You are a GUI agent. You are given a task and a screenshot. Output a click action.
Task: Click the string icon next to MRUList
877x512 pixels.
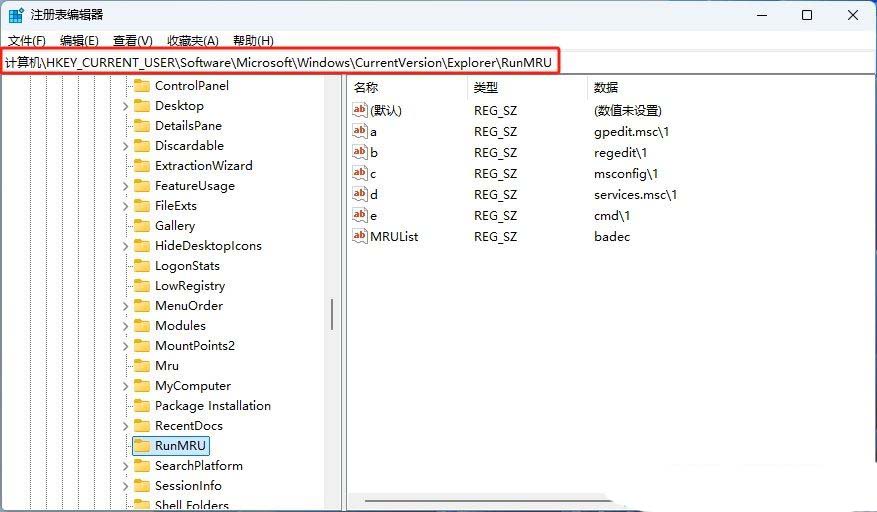click(361, 236)
